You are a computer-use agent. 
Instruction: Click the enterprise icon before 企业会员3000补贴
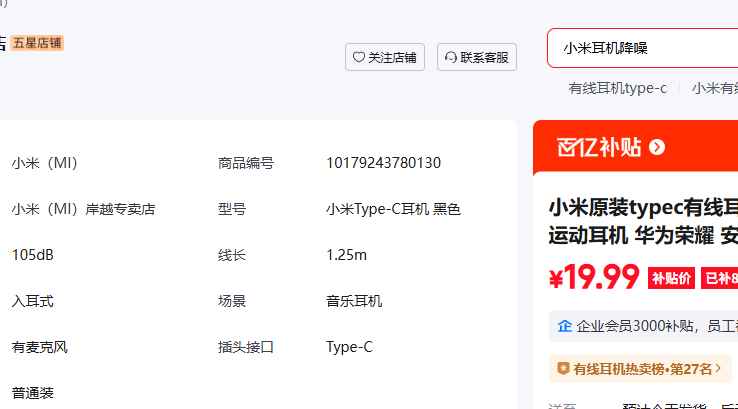565,326
